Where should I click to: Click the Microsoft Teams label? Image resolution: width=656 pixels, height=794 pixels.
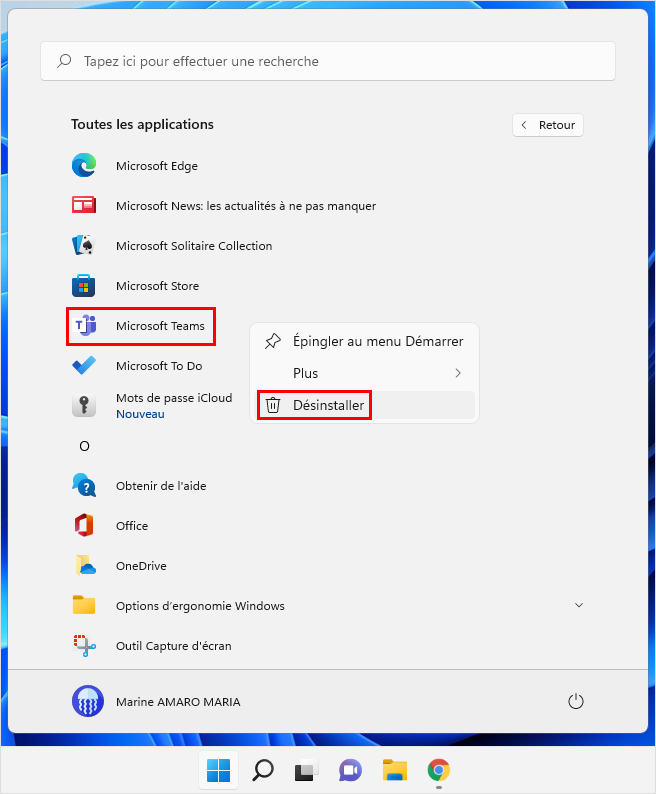pyautogui.click(x=161, y=326)
